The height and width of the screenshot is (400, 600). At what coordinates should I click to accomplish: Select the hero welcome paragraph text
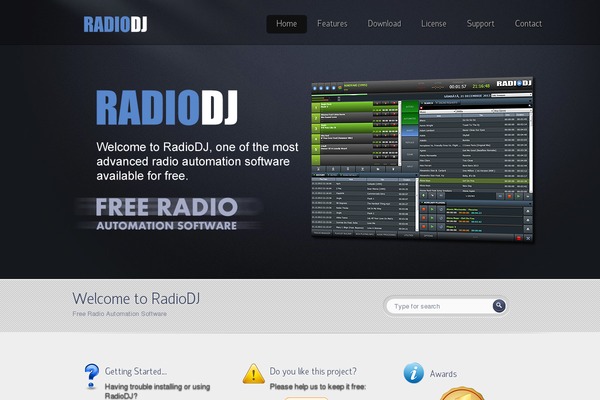click(x=197, y=162)
